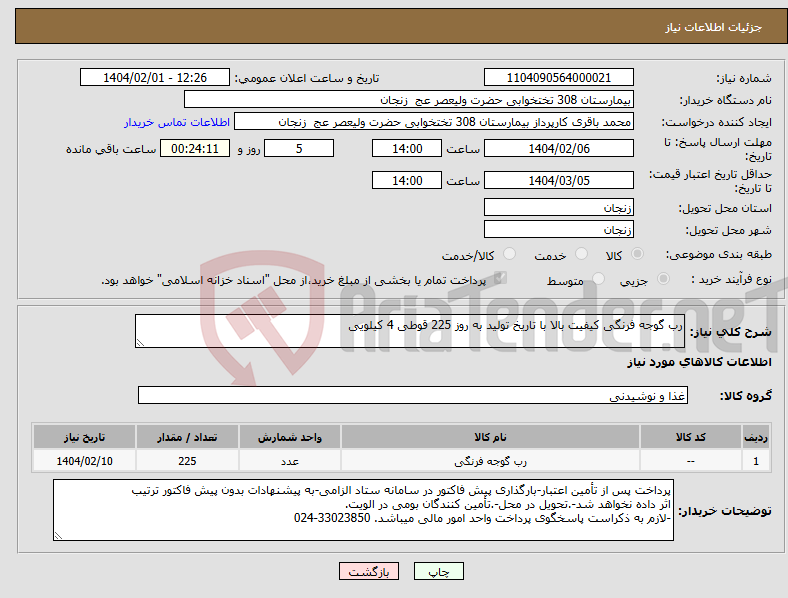This screenshot has height=598, width=788.
Task: Click the table cell رب گوجه فرنگی
Action: click(490, 461)
